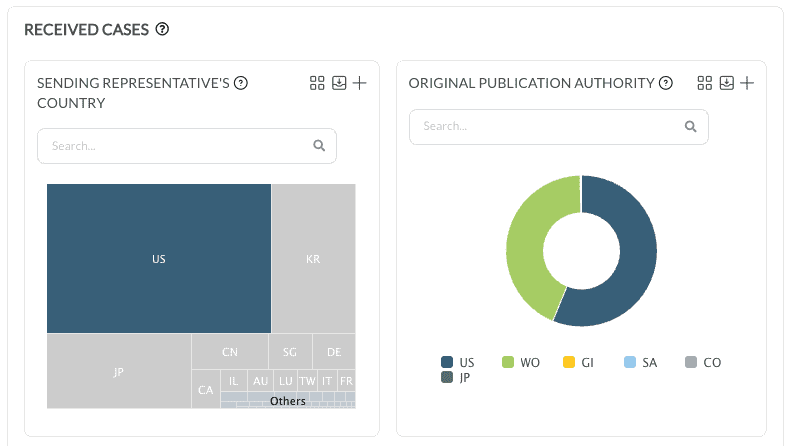Screen dimensions: 796x446
Task: Switch Original Publication Authority to grid view
Action: coord(705,83)
